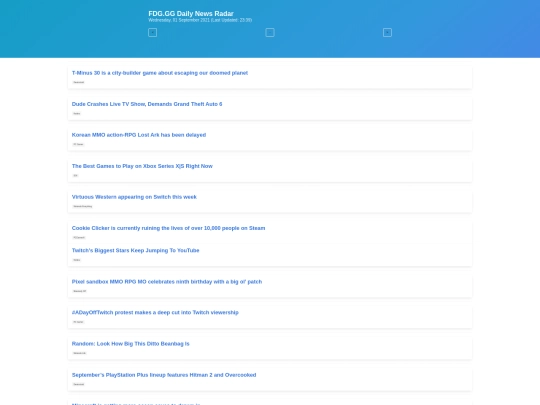The height and width of the screenshot is (405, 540).
Task: Open September's PlayStation Plus lineup article
Action: (x=164, y=375)
